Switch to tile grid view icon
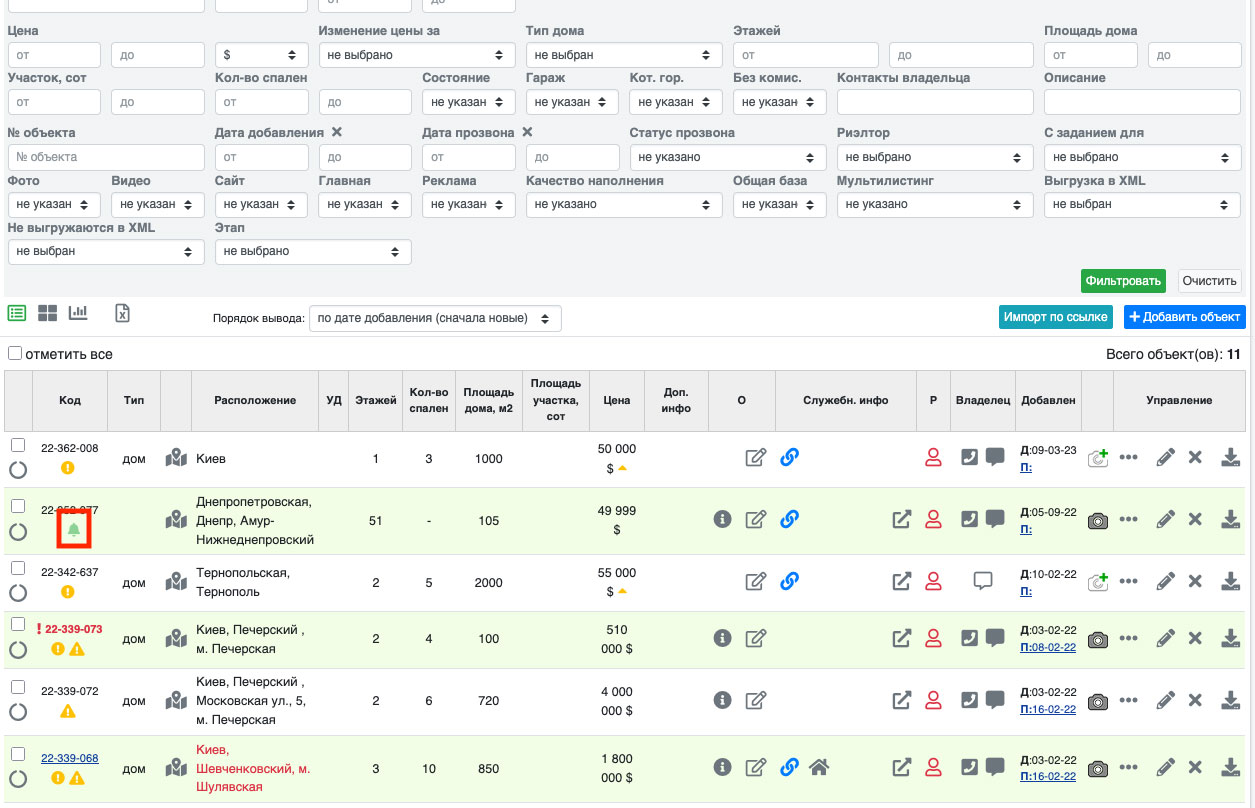The width and height of the screenshot is (1255, 808). pyautogui.click(x=47, y=313)
